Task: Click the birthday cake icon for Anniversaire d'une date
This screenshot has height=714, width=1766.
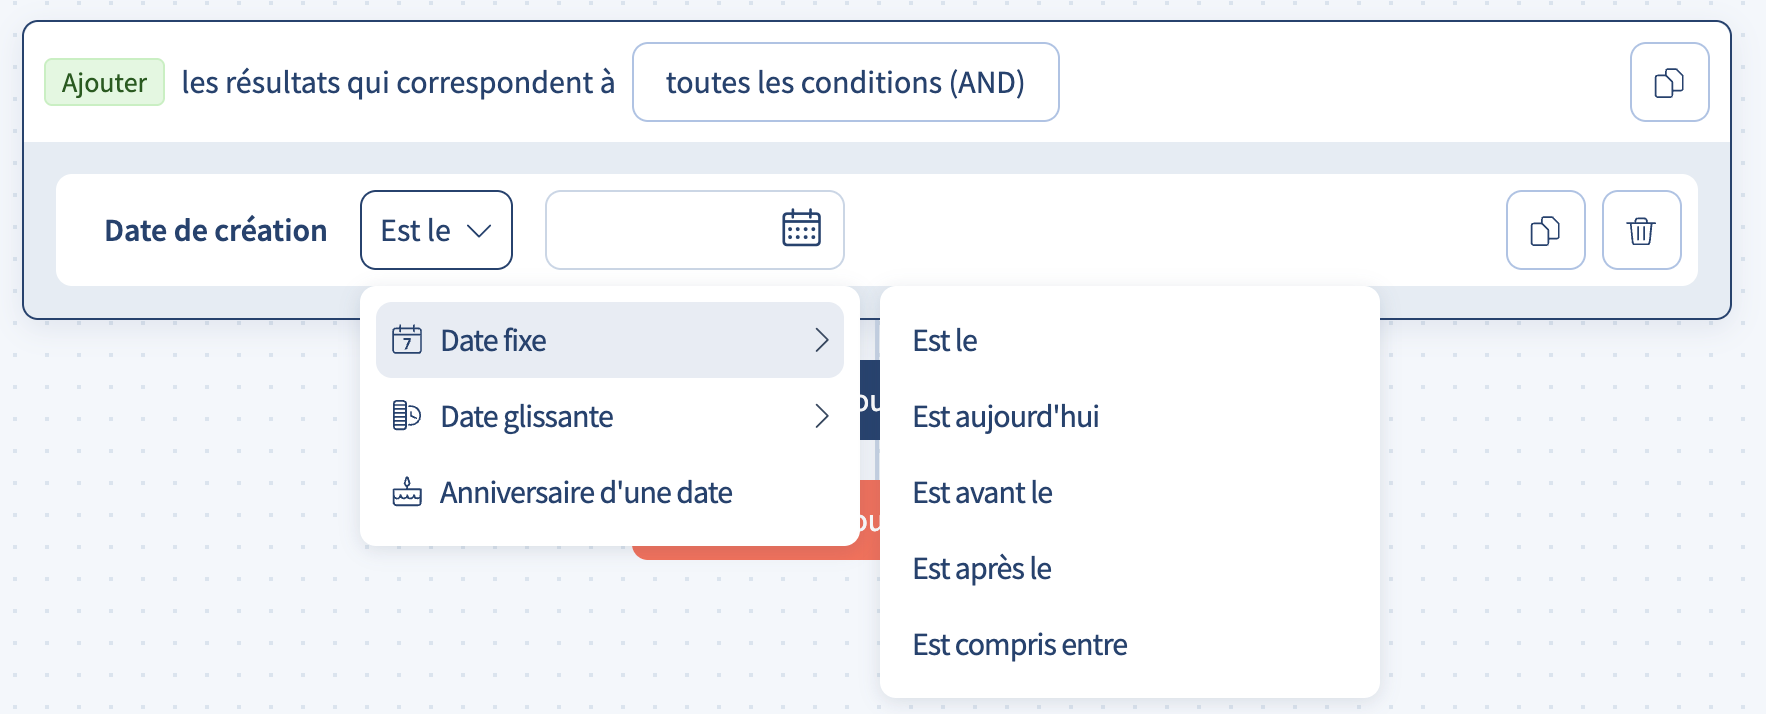Action: (x=408, y=492)
